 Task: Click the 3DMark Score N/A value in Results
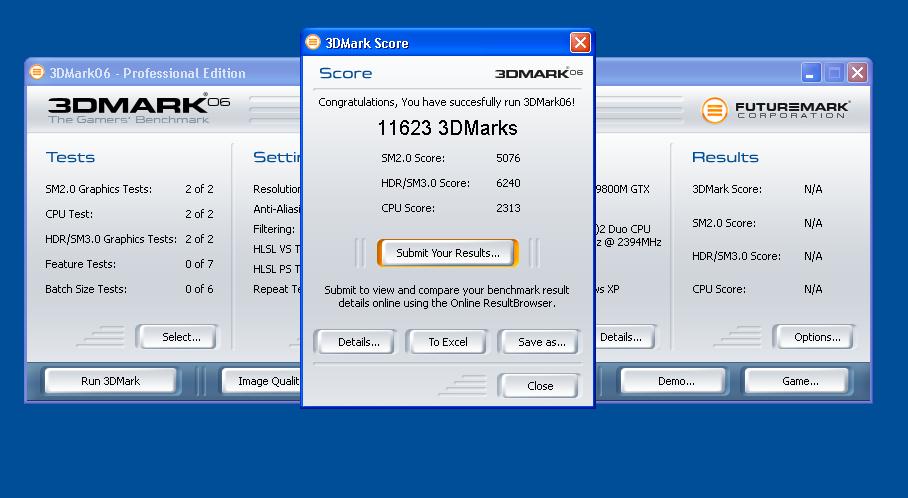click(x=813, y=189)
